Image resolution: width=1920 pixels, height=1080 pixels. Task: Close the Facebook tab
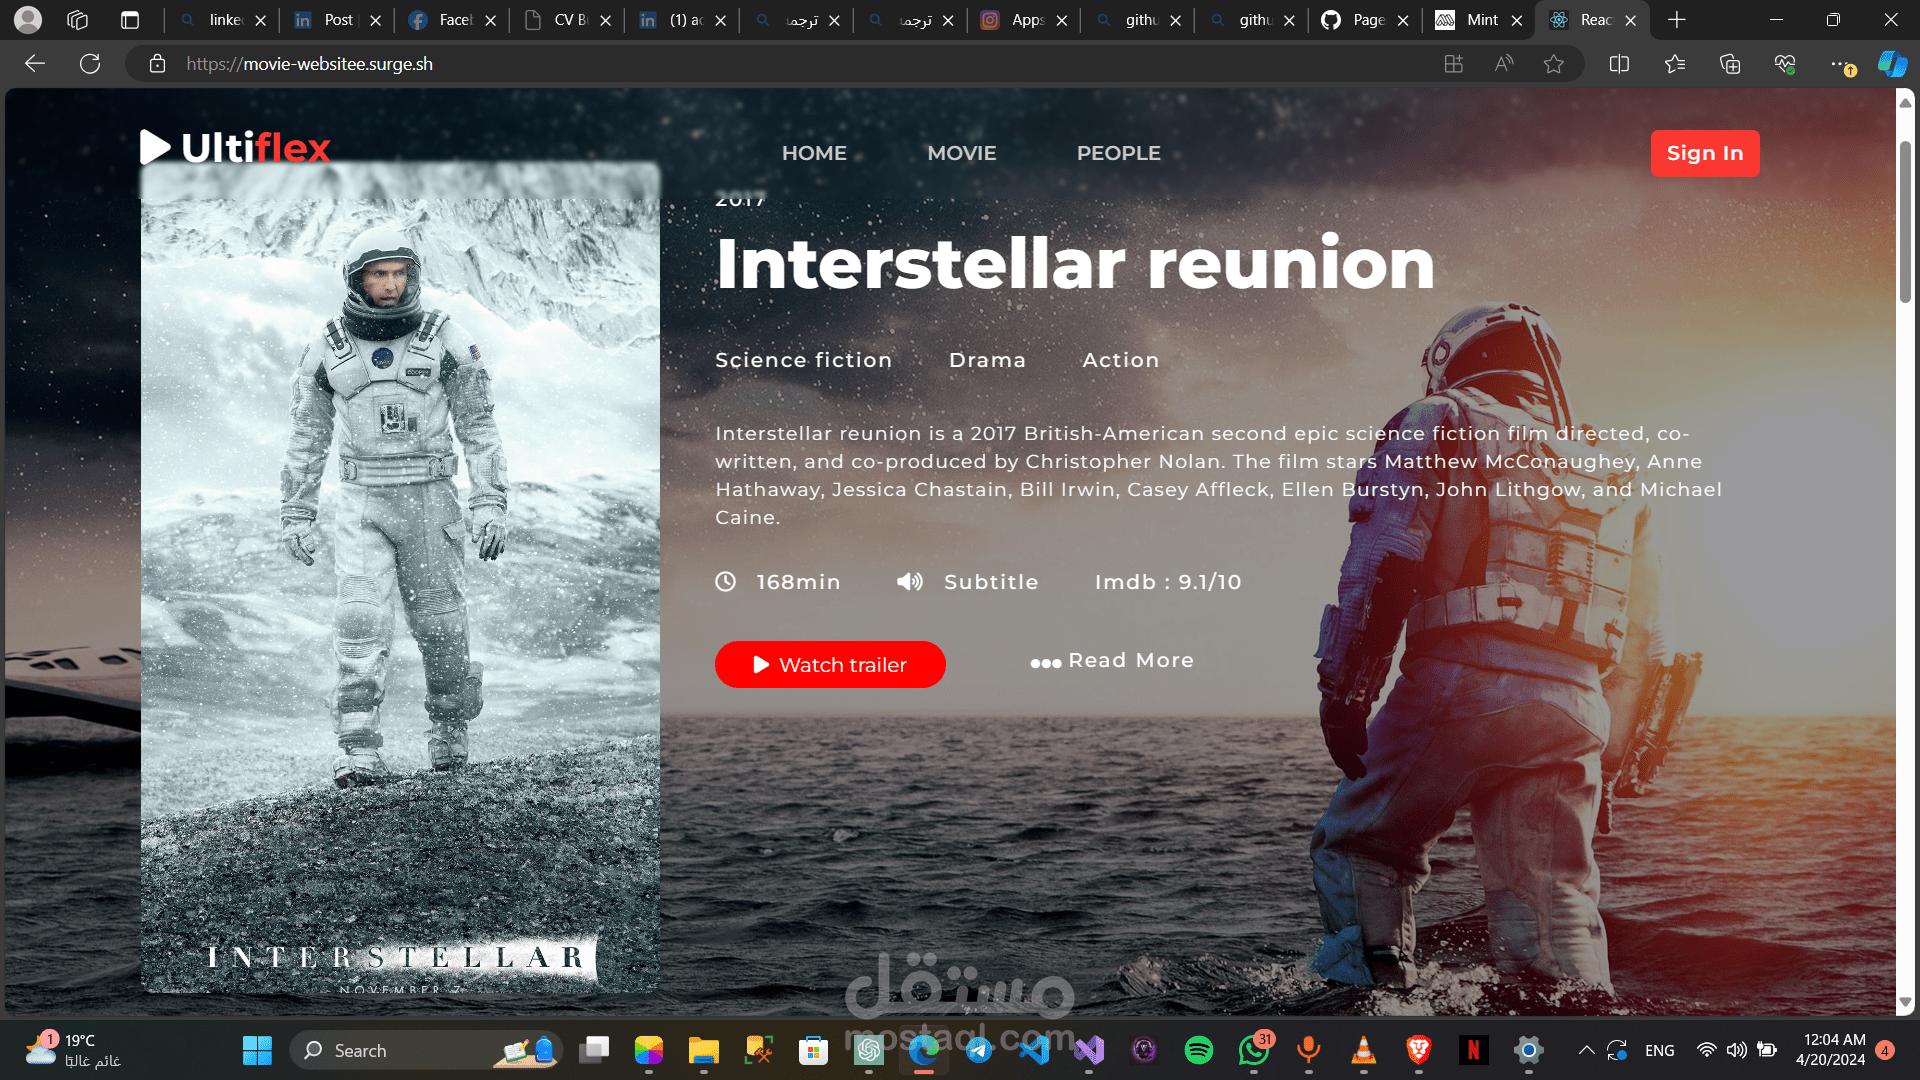(x=491, y=20)
